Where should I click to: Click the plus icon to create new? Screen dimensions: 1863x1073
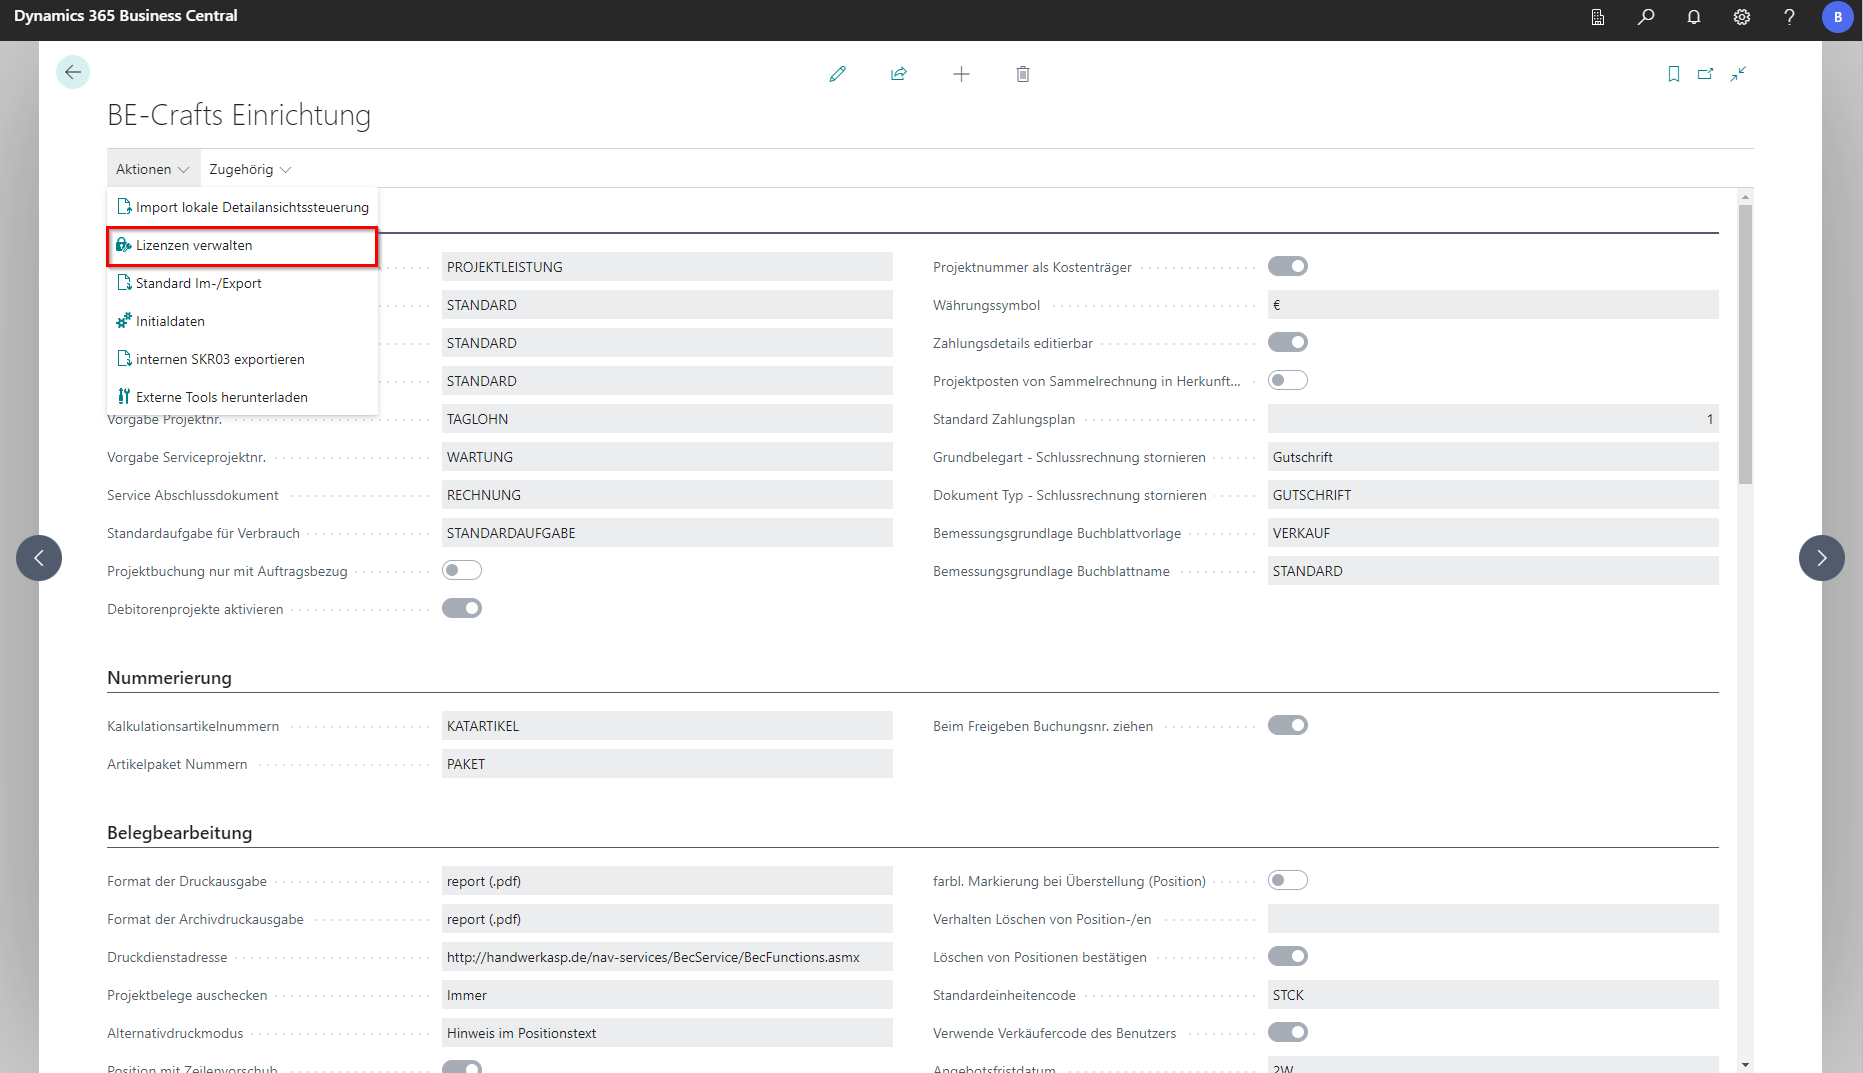(961, 74)
